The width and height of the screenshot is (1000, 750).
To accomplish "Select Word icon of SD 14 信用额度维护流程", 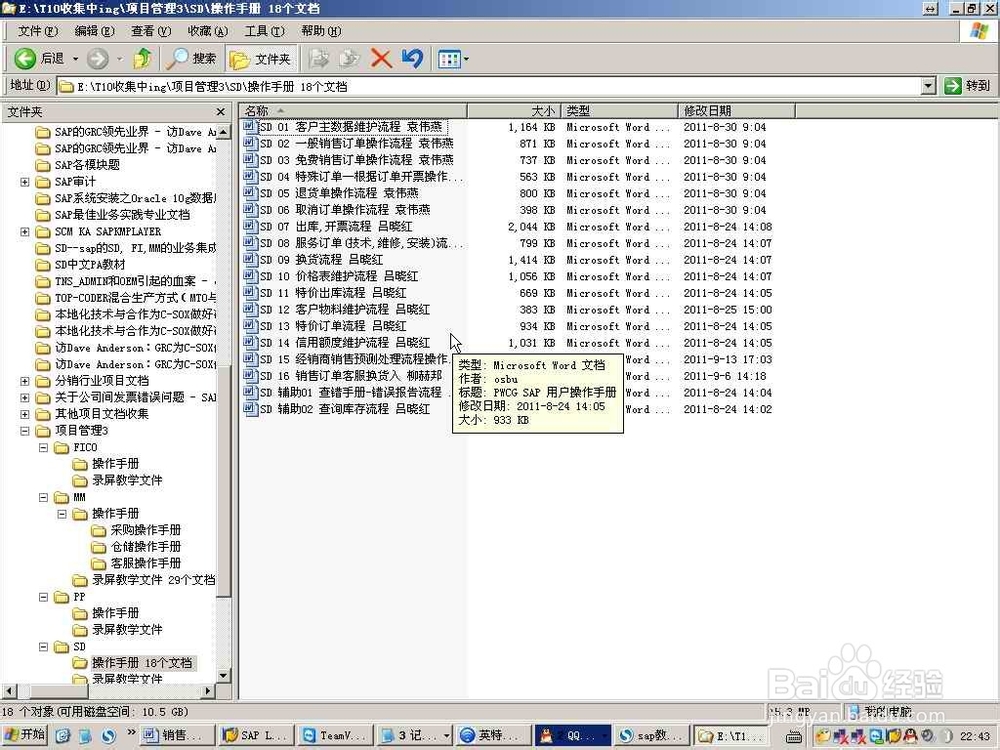I will click(x=249, y=342).
